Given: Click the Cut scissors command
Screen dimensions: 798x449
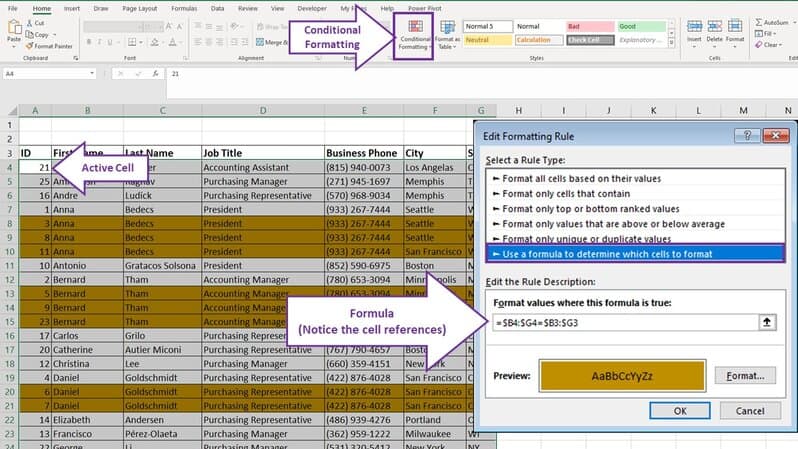Looking at the screenshot, I should point(36,23).
